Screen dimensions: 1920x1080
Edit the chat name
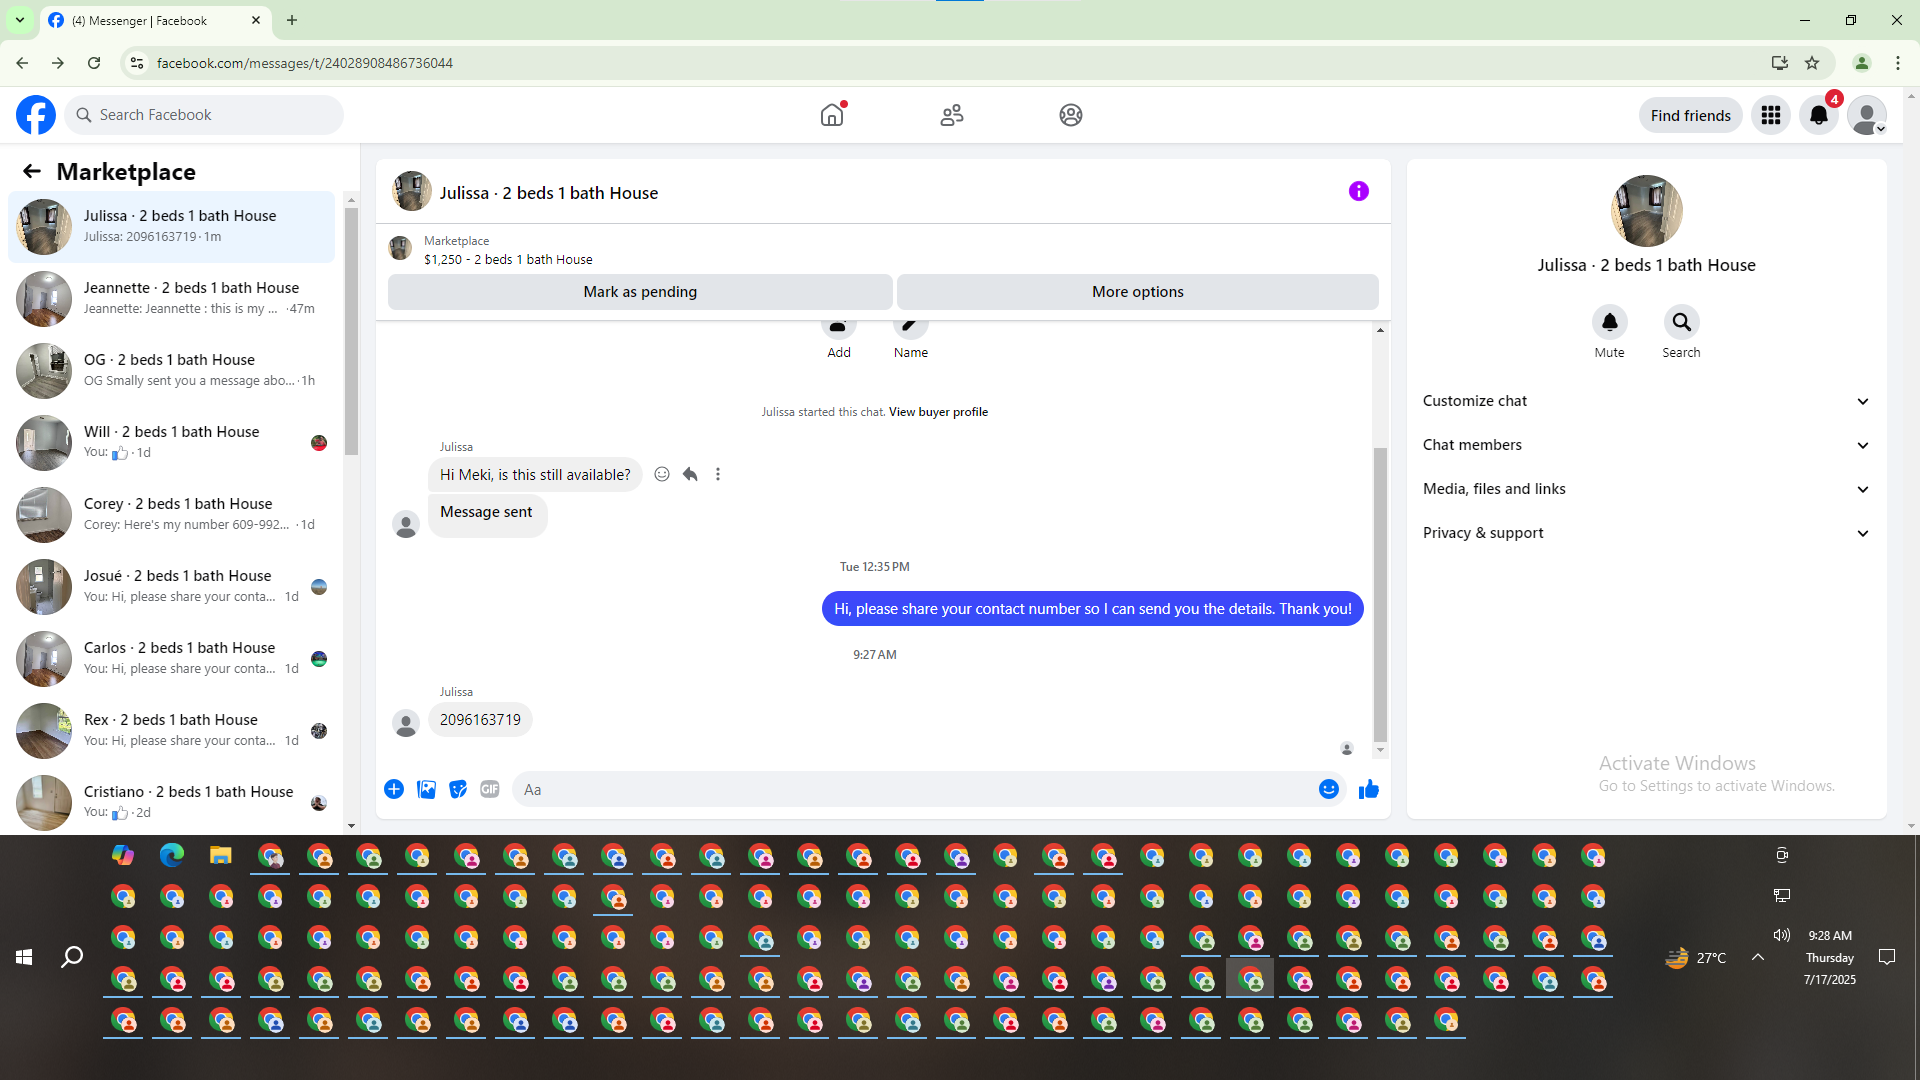911,330
